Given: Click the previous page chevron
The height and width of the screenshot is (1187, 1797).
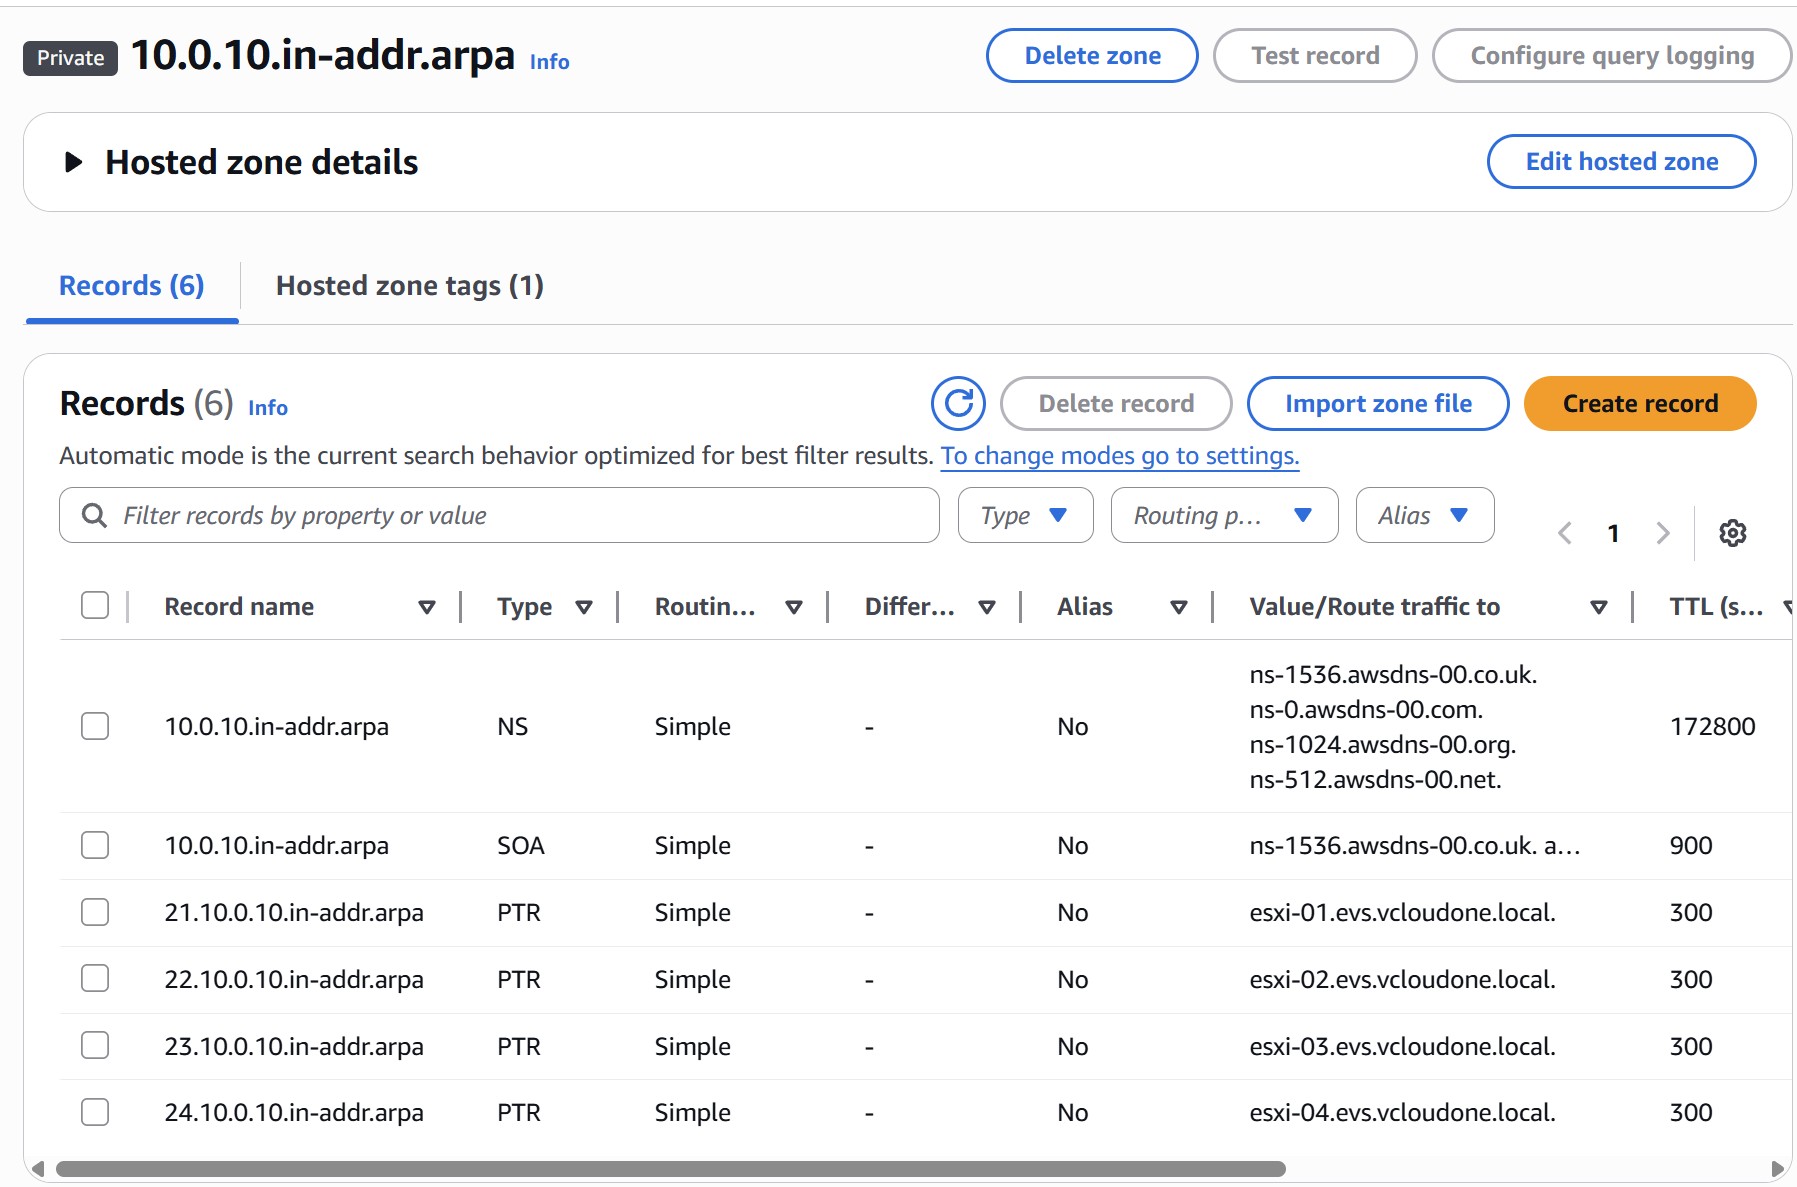Looking at the screenshot, I should click(1564, 533).
